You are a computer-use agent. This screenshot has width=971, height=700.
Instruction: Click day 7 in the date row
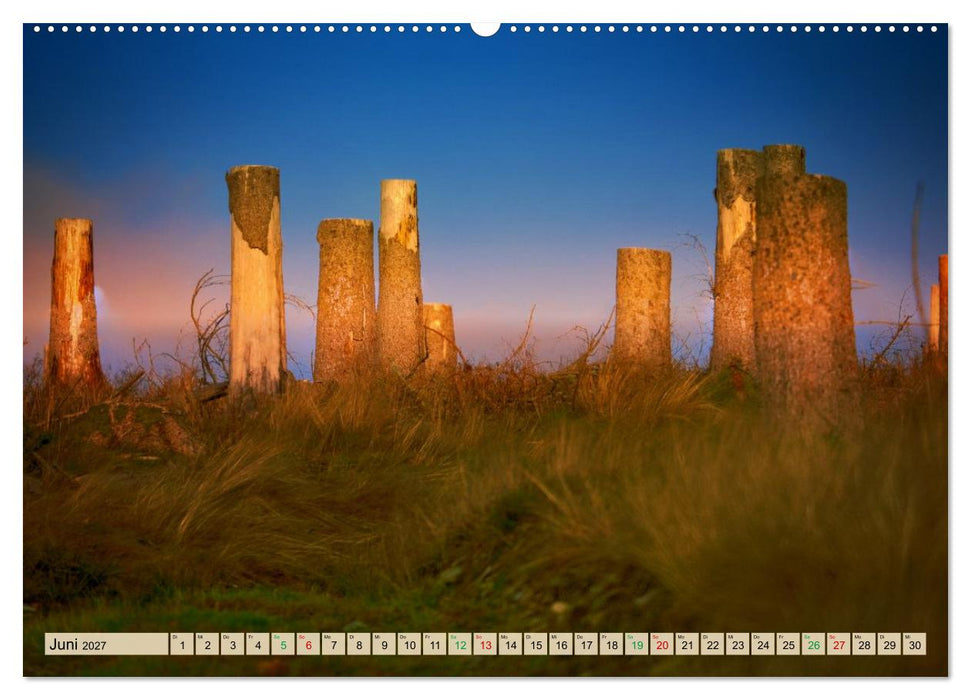(334, 644)
